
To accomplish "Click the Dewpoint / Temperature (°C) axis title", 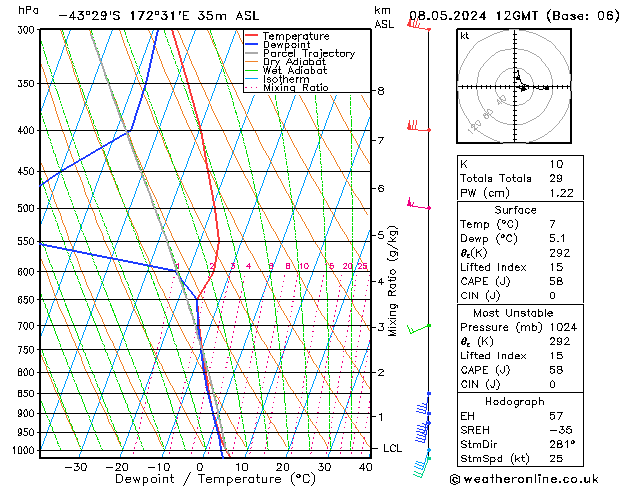I will [215, 479].
